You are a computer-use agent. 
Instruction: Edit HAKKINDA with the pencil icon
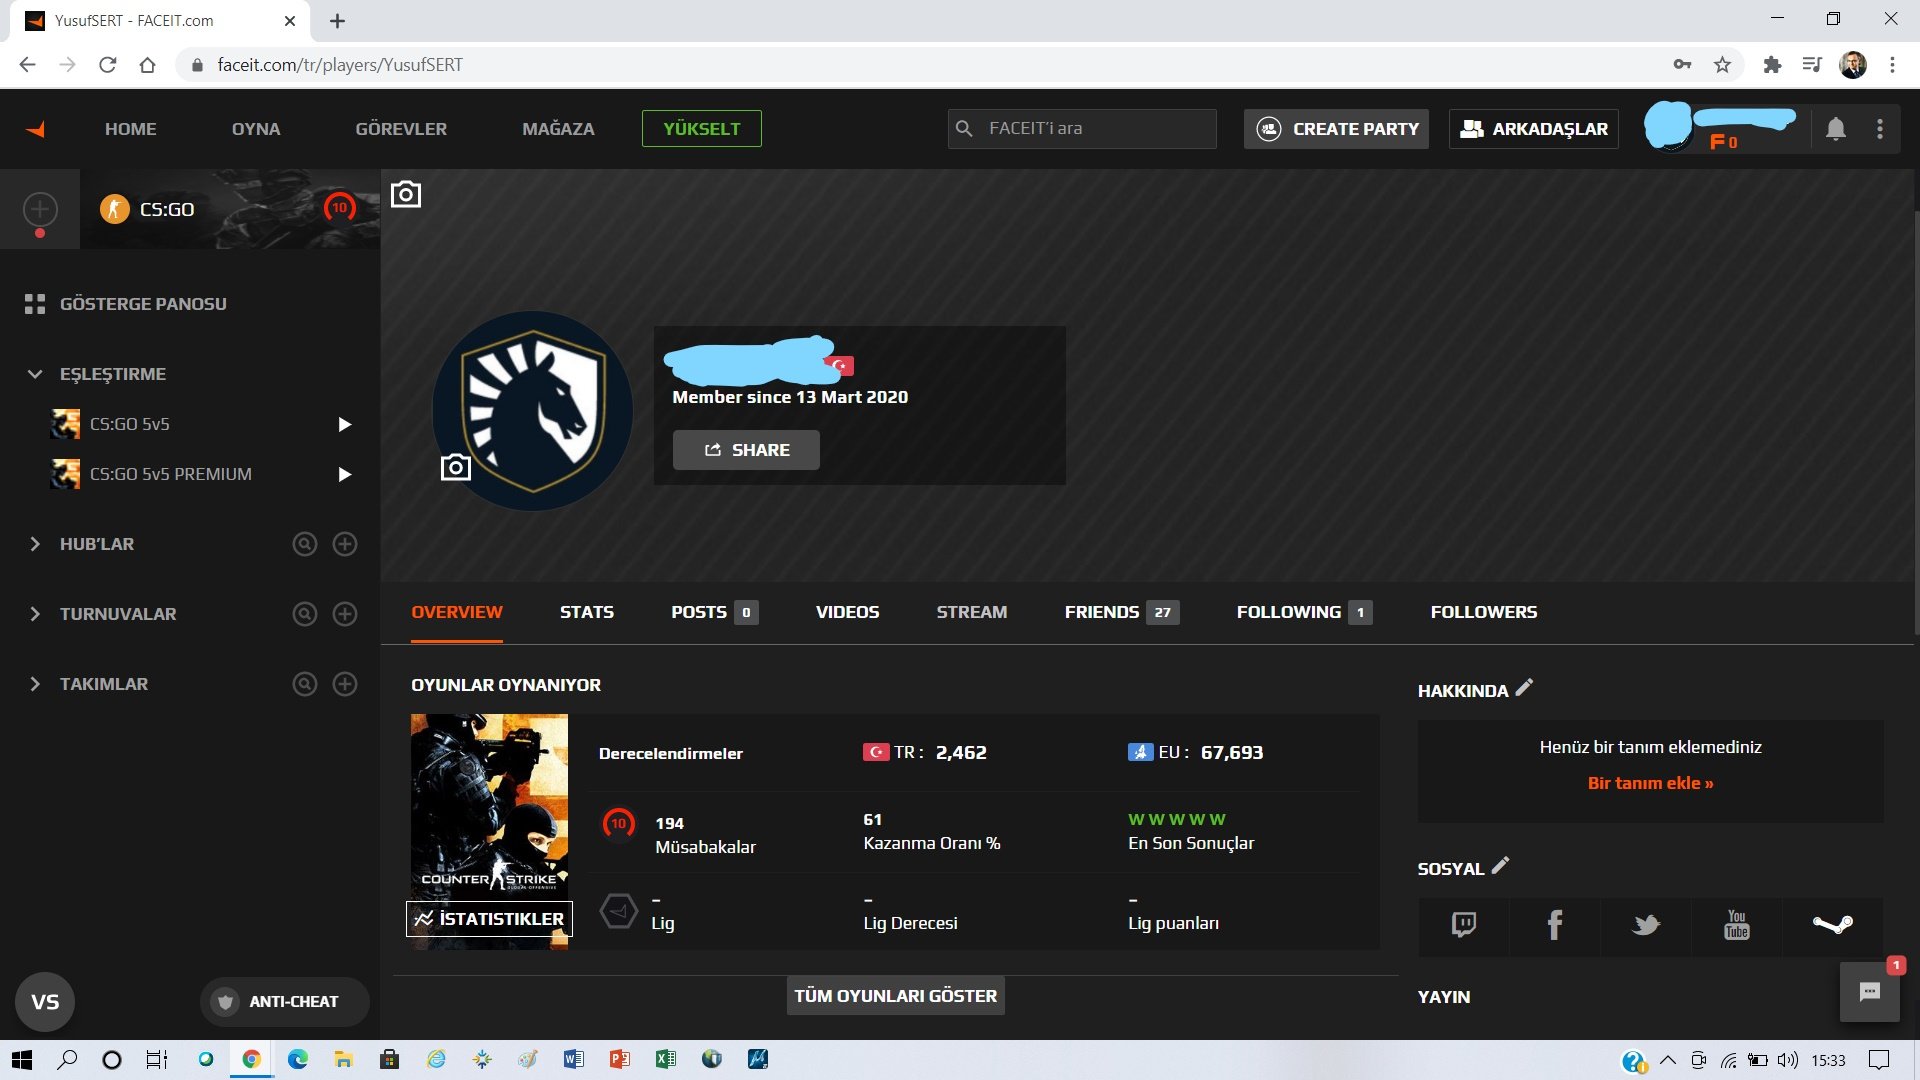(x=1524, y=688)
